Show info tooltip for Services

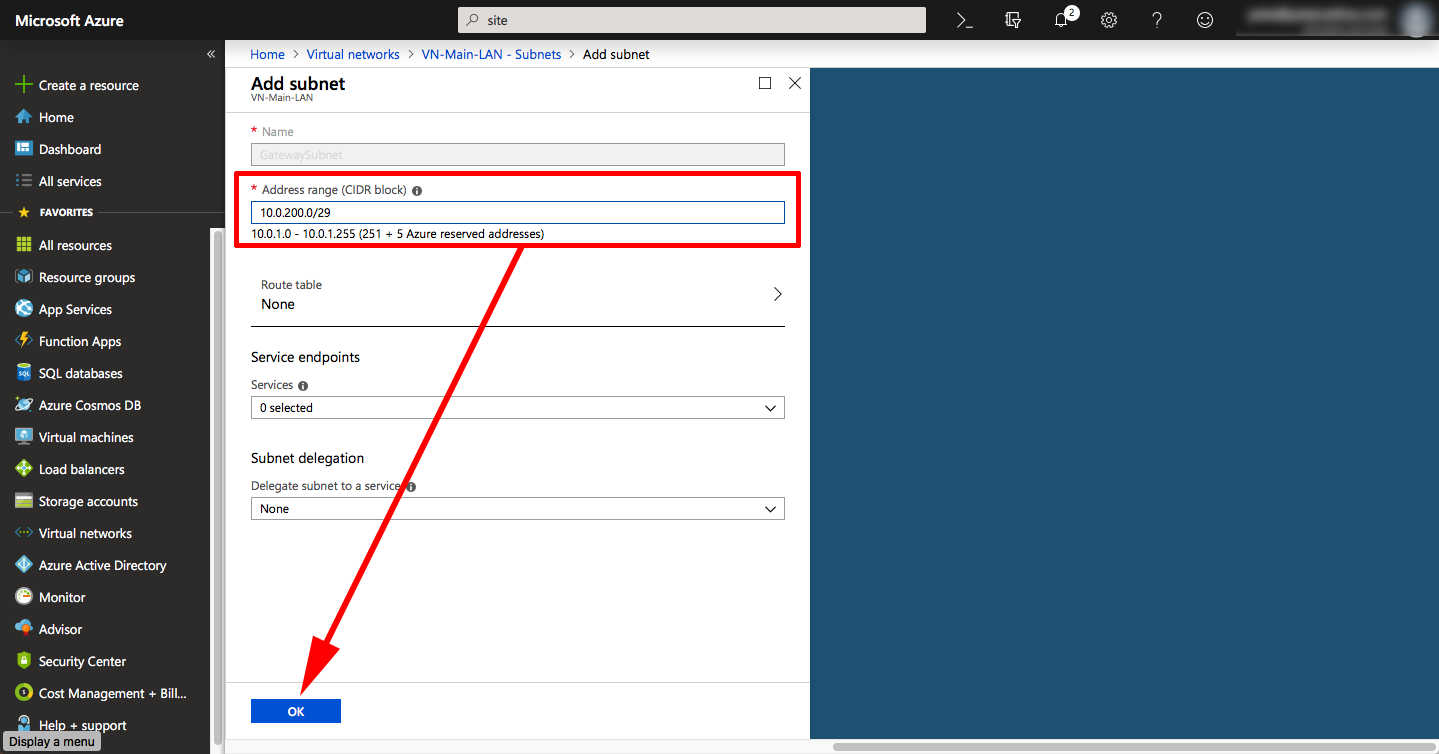(303, 385)
